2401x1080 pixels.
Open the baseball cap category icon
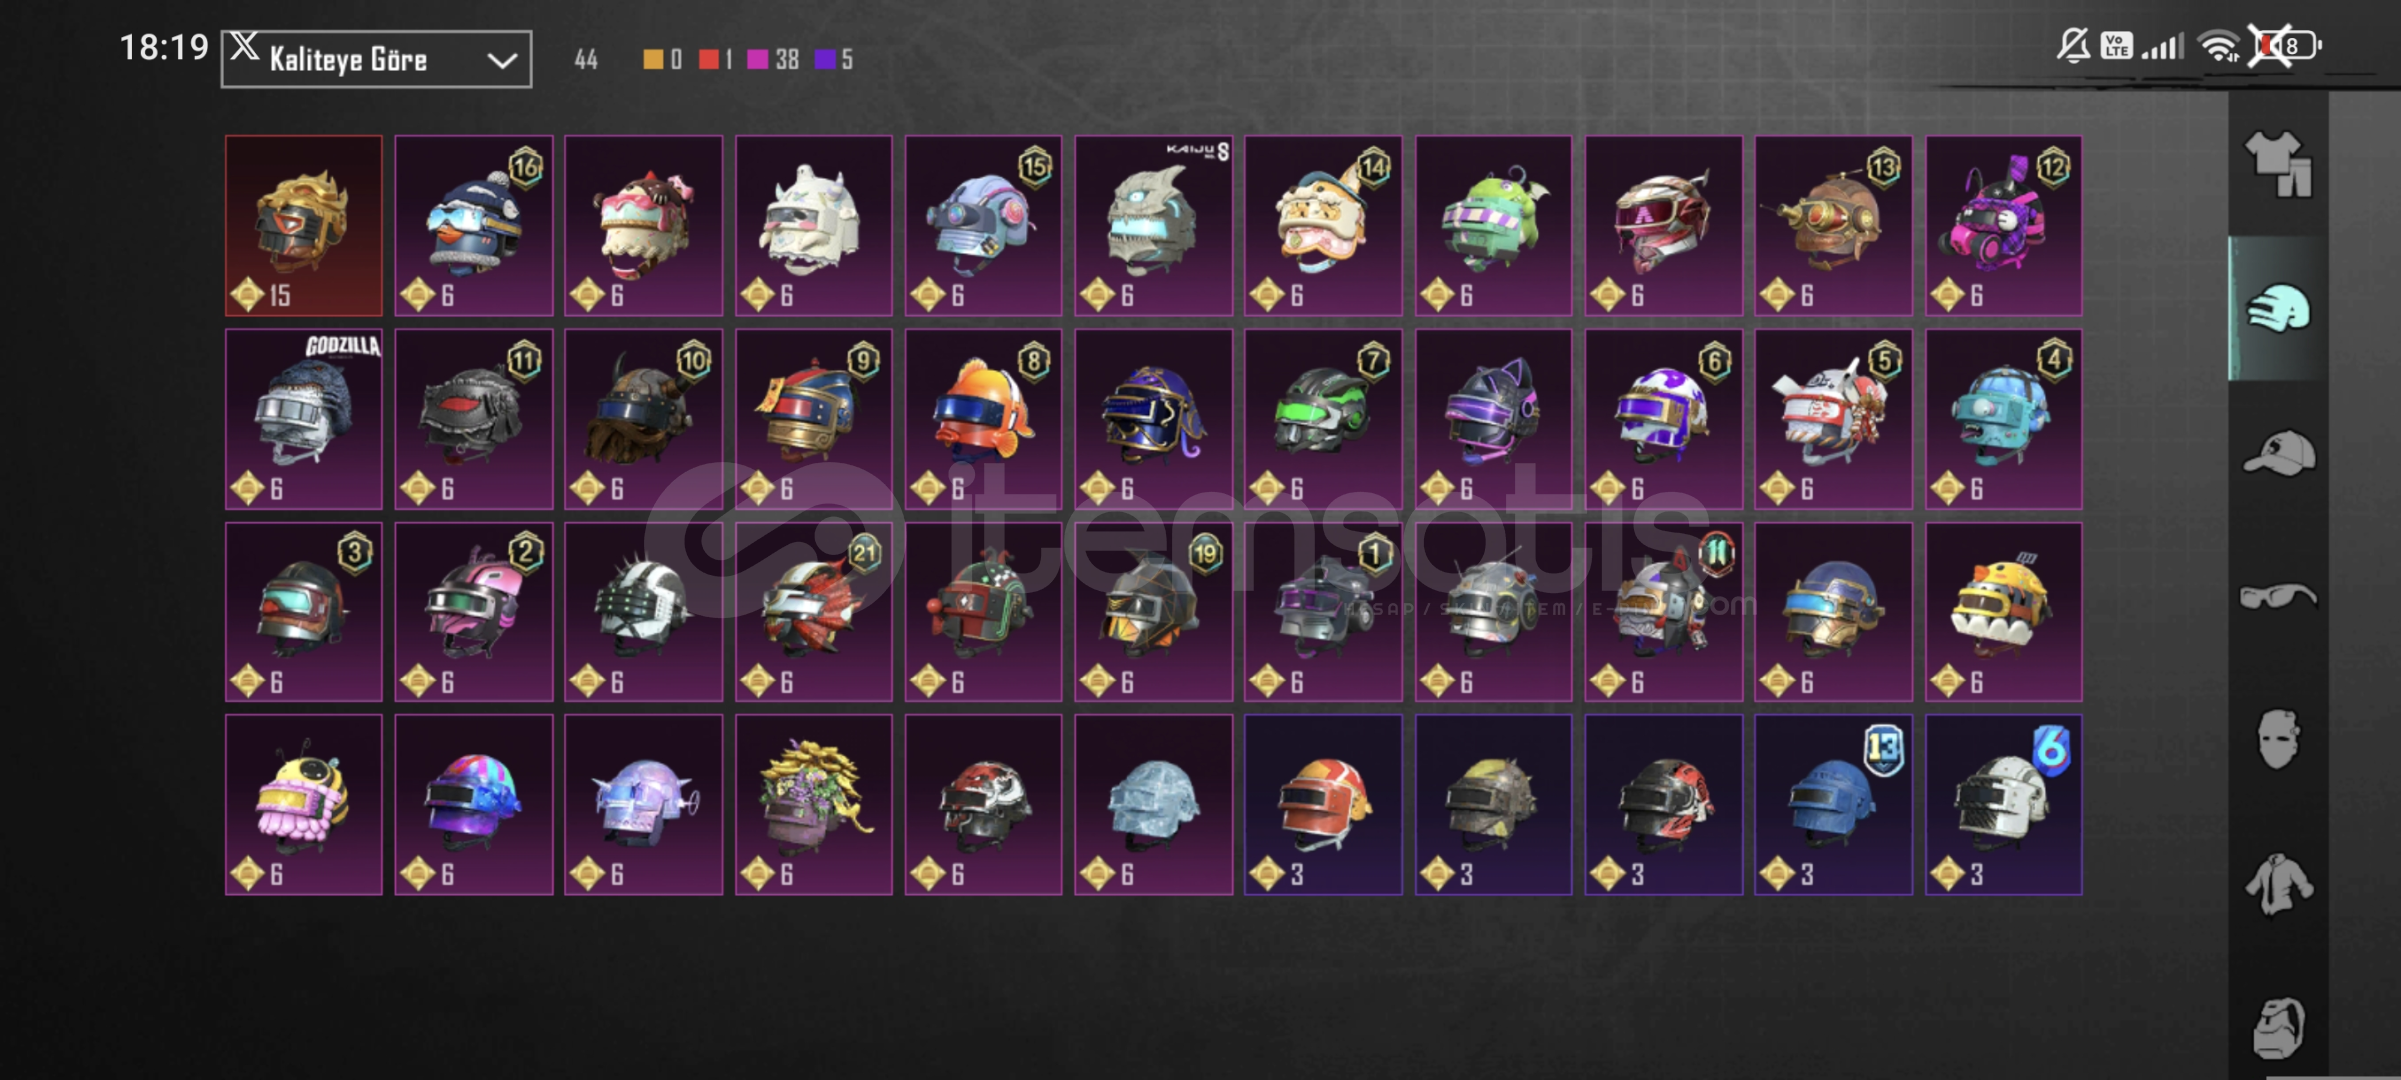[x=2278, y=453]
